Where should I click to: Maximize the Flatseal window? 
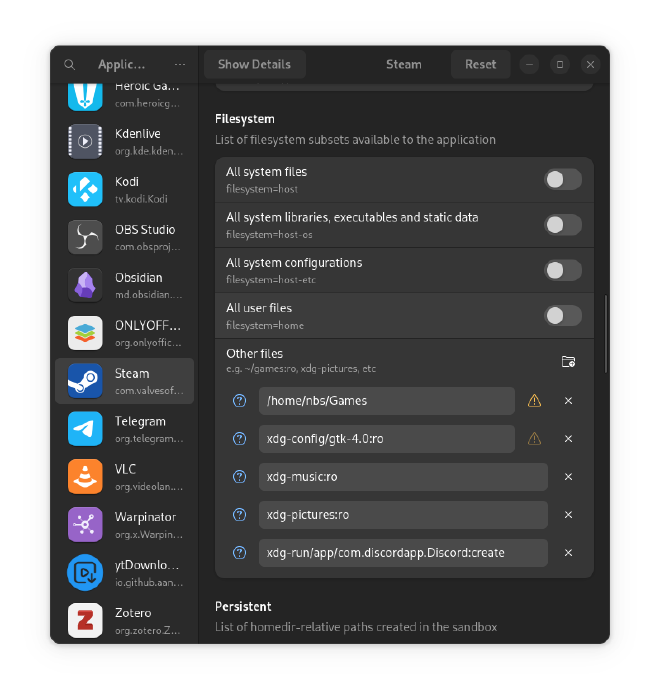(x=560, y=65)
